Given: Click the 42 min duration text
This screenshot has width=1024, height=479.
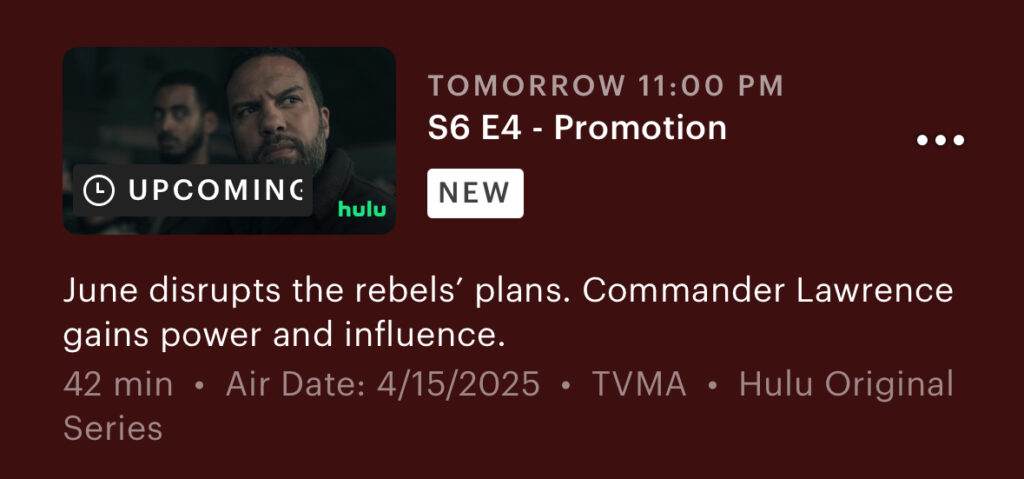Looking at the screenshot, I should click(118, 384).
